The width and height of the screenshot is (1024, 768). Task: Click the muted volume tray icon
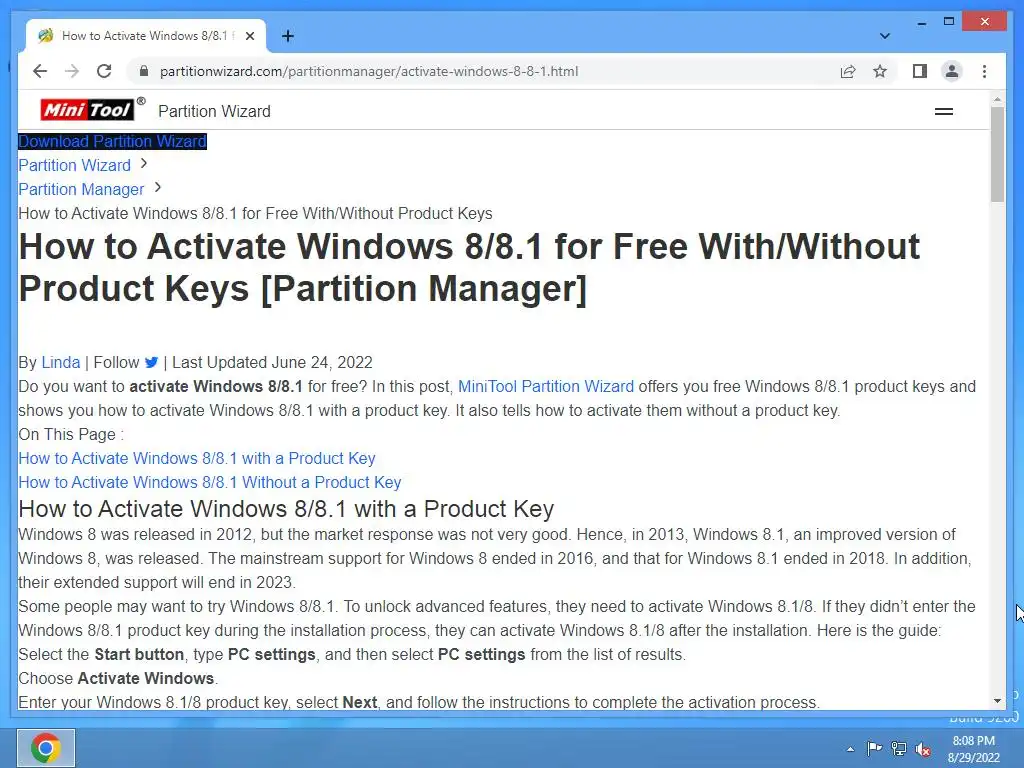pyautogui.click(x=923, y=749)
